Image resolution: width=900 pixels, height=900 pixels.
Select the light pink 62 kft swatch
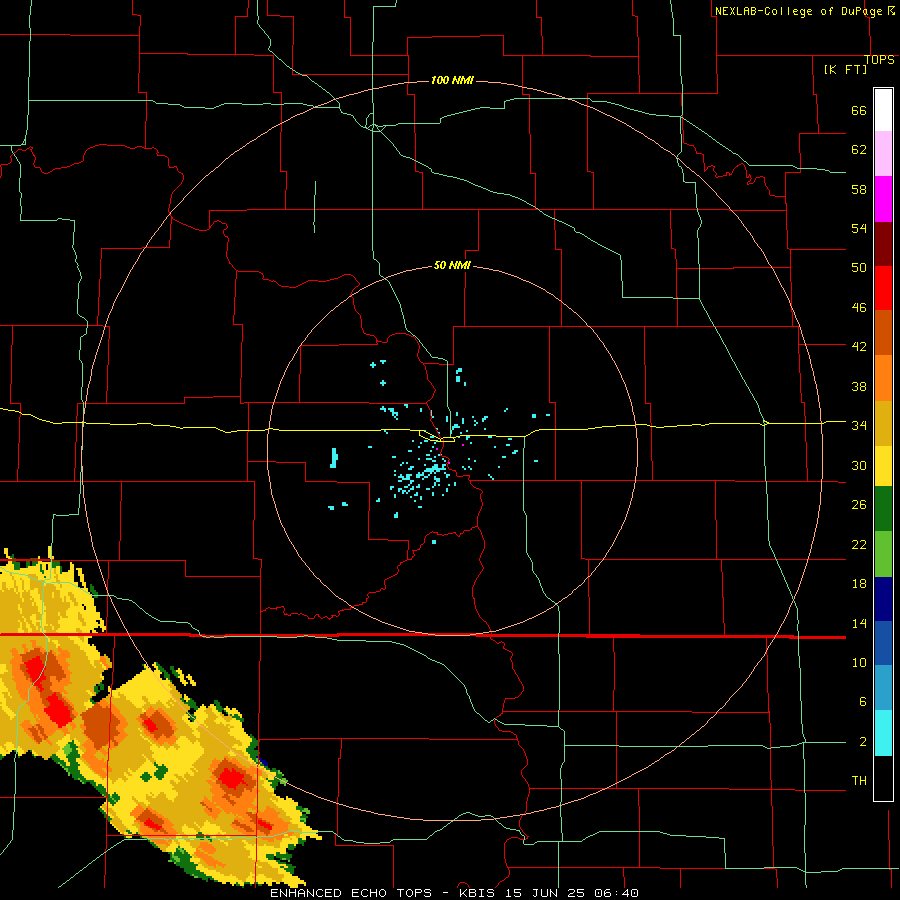click(883, 153)
